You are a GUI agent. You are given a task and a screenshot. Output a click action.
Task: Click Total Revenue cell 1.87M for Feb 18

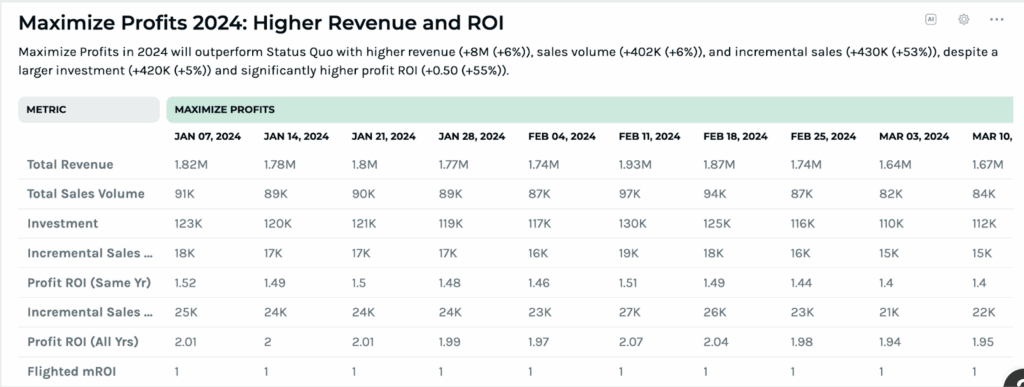[x=720, y=165]
